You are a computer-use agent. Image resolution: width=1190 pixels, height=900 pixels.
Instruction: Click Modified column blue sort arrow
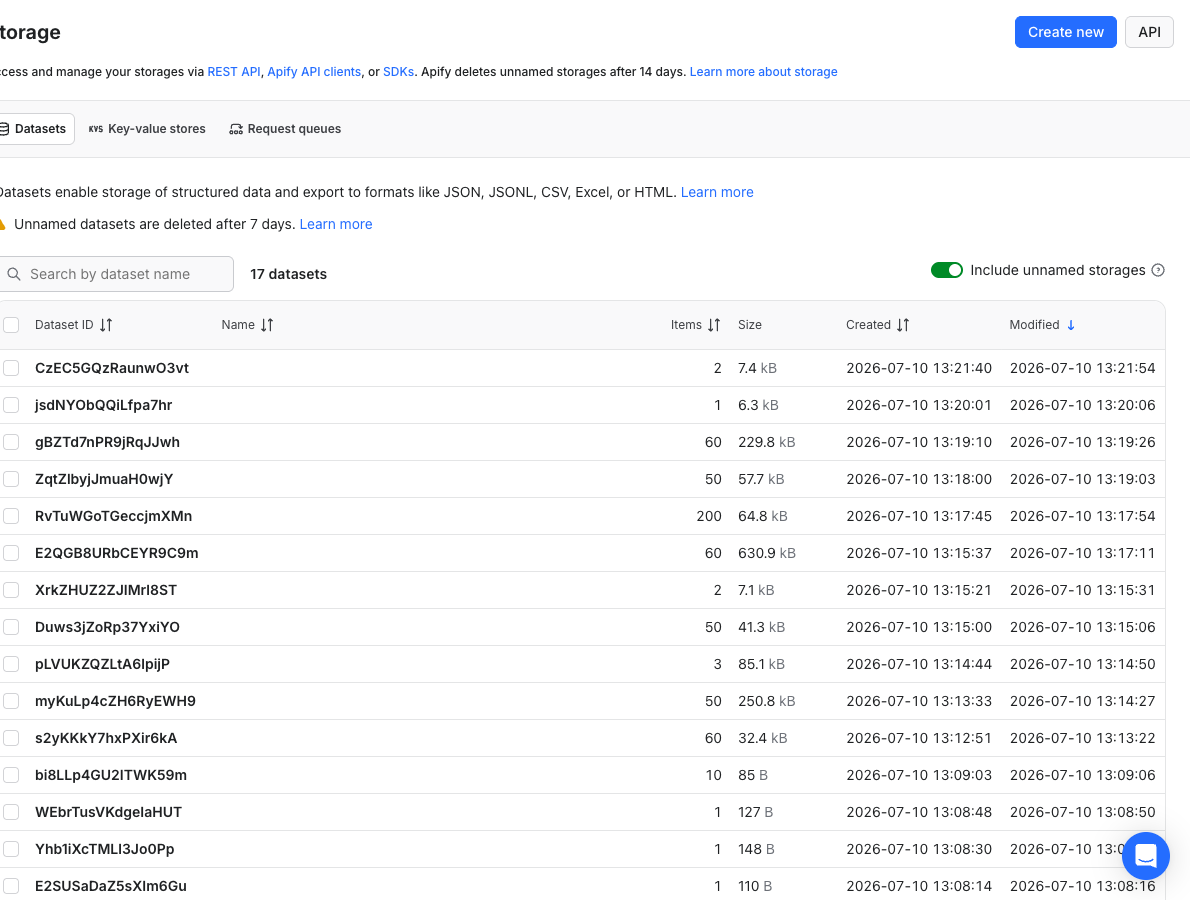point(1071,325)
